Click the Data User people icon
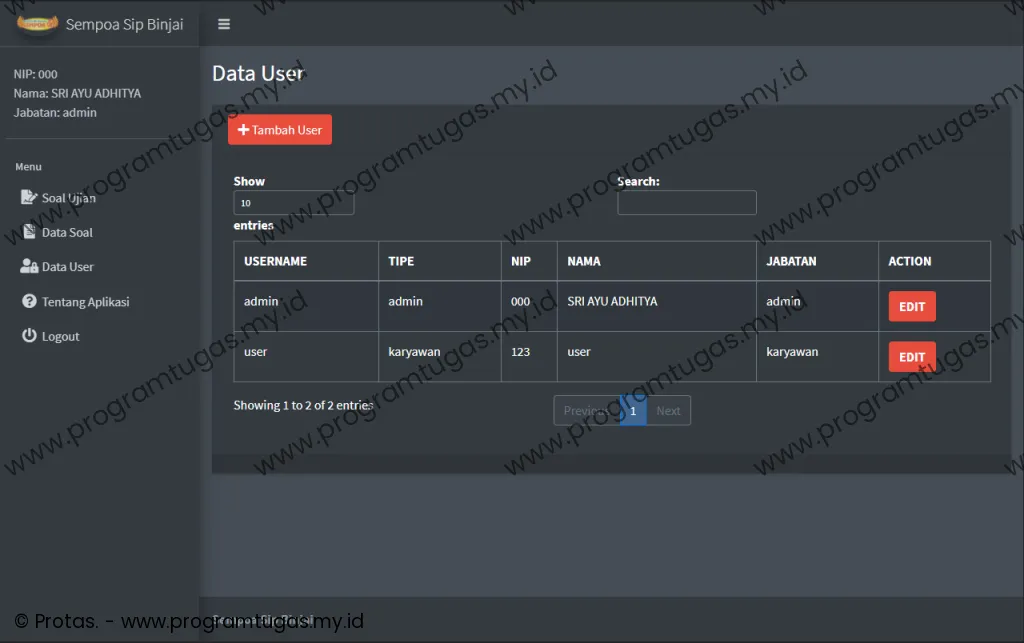This screenshot has height=643, width=1024. point(29,267)
